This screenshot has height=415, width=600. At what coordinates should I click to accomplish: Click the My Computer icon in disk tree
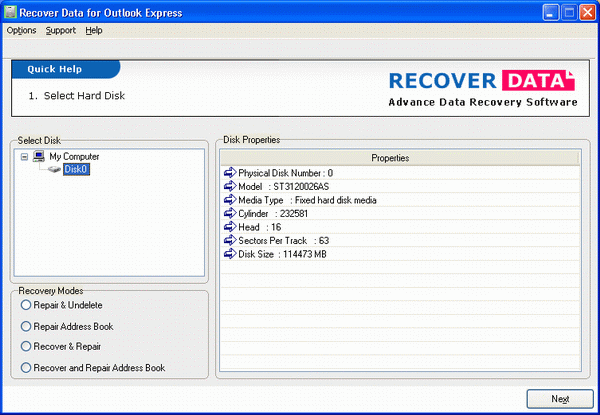tap(38, 157)
